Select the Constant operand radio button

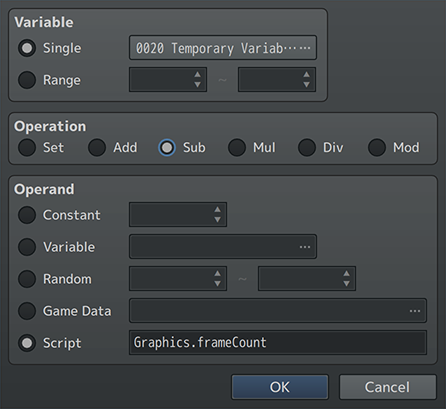[x=27, y=215]
